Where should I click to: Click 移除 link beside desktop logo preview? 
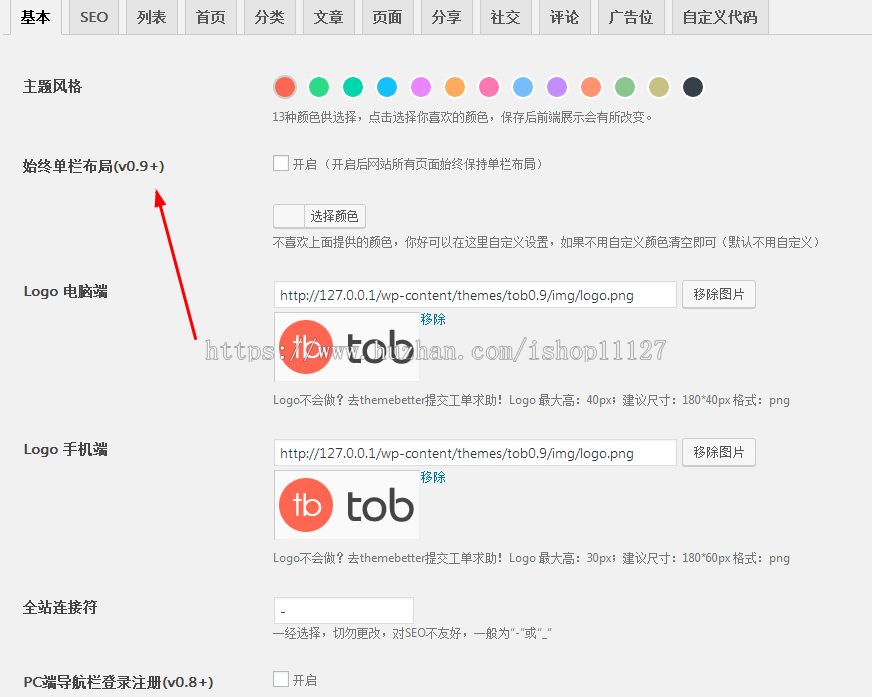coord(433,319)
